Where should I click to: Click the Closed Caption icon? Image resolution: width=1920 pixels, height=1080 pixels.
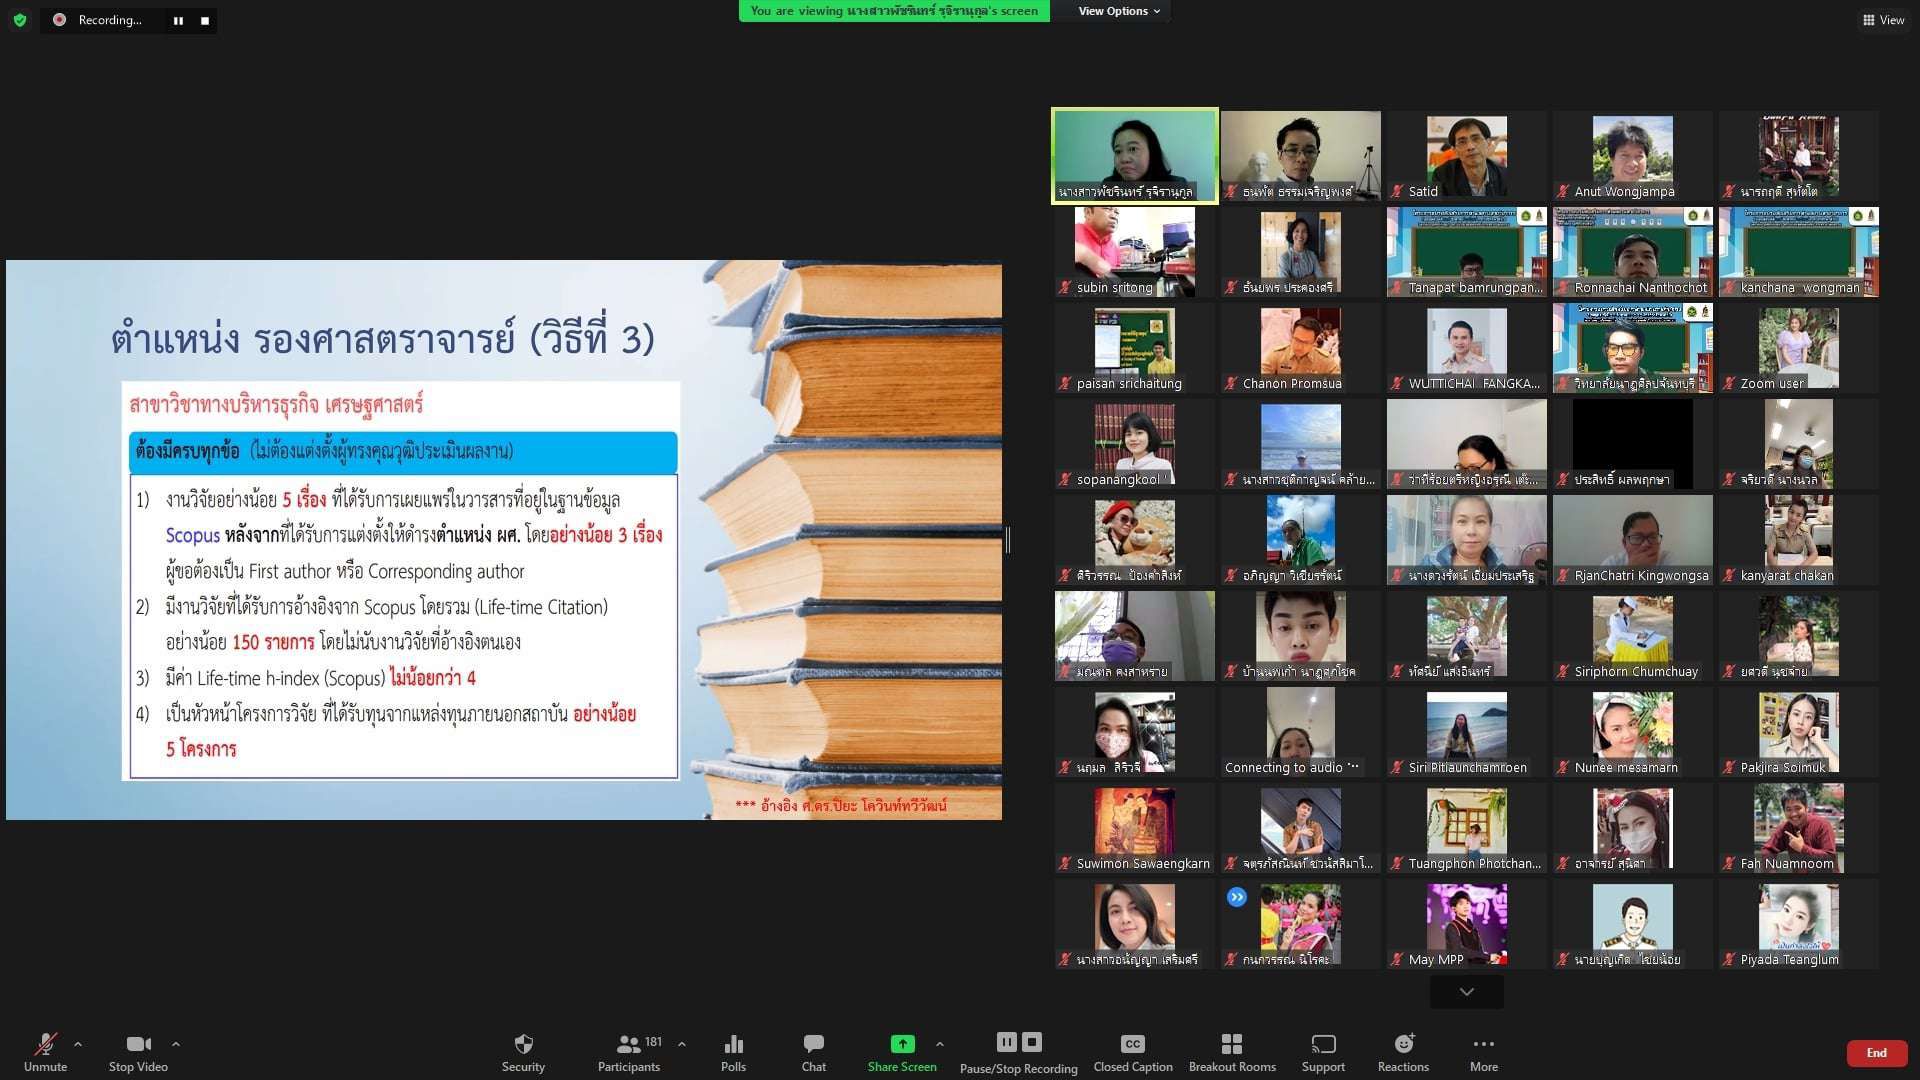tap(1132, 1045)
